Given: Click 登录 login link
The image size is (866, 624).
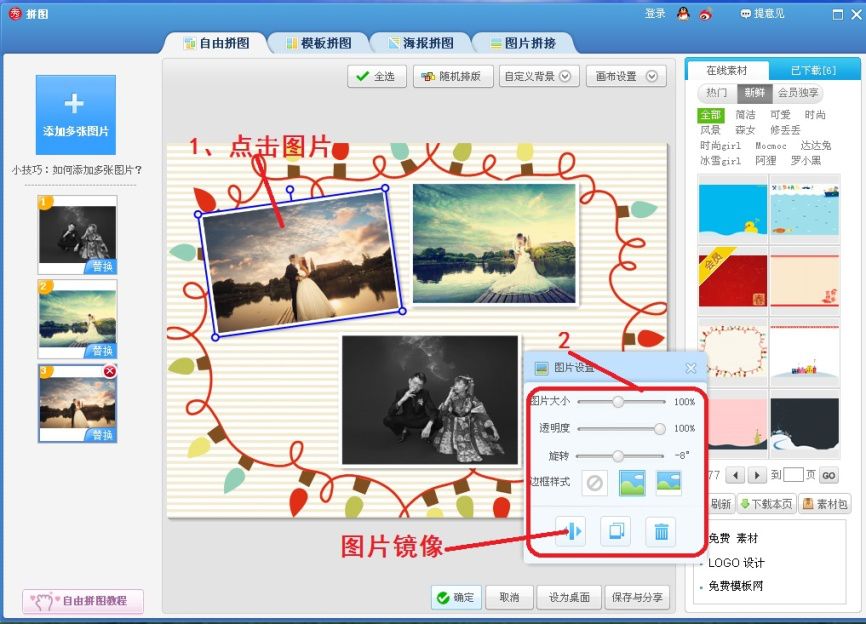Looking at the screenshot, I should [655, 14].
